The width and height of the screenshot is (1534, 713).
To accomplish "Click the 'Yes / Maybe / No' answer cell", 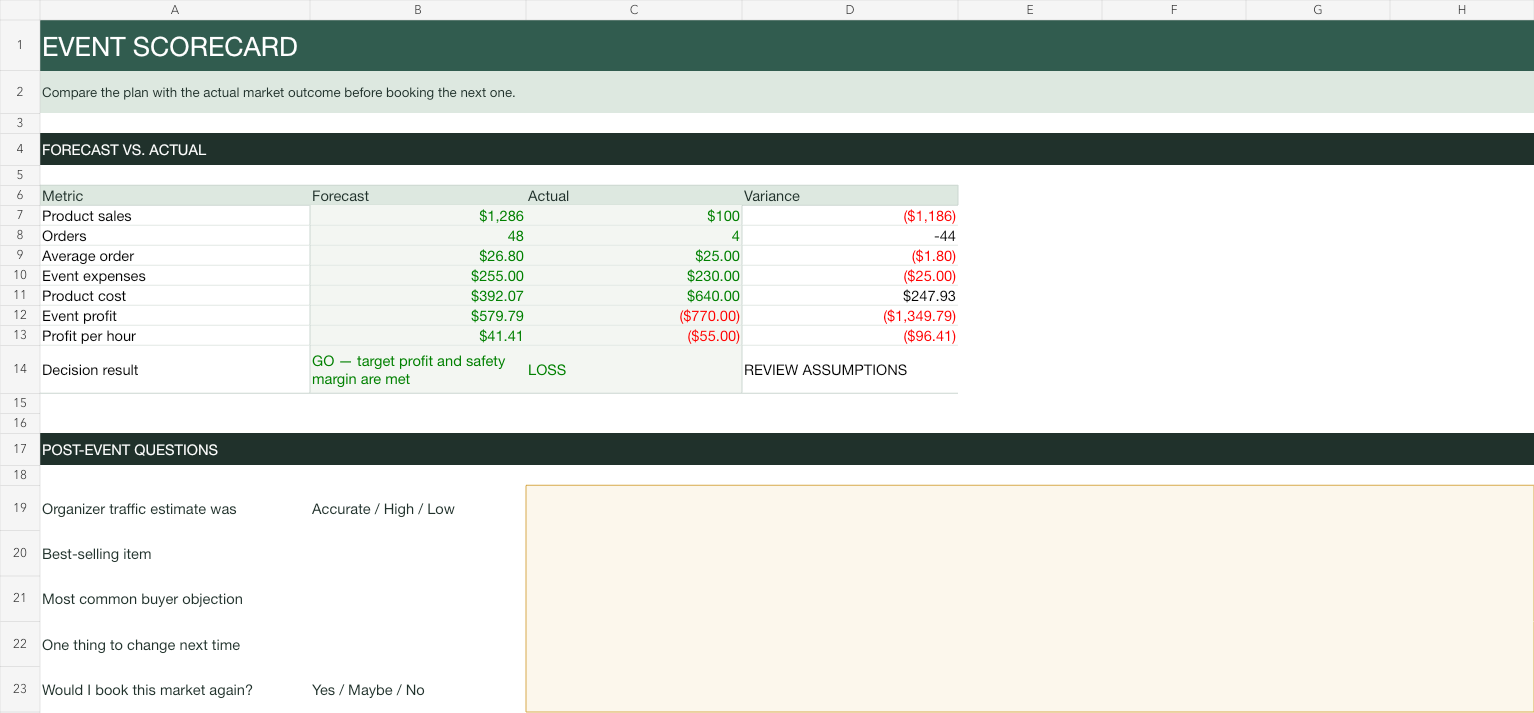I will 418,690.
